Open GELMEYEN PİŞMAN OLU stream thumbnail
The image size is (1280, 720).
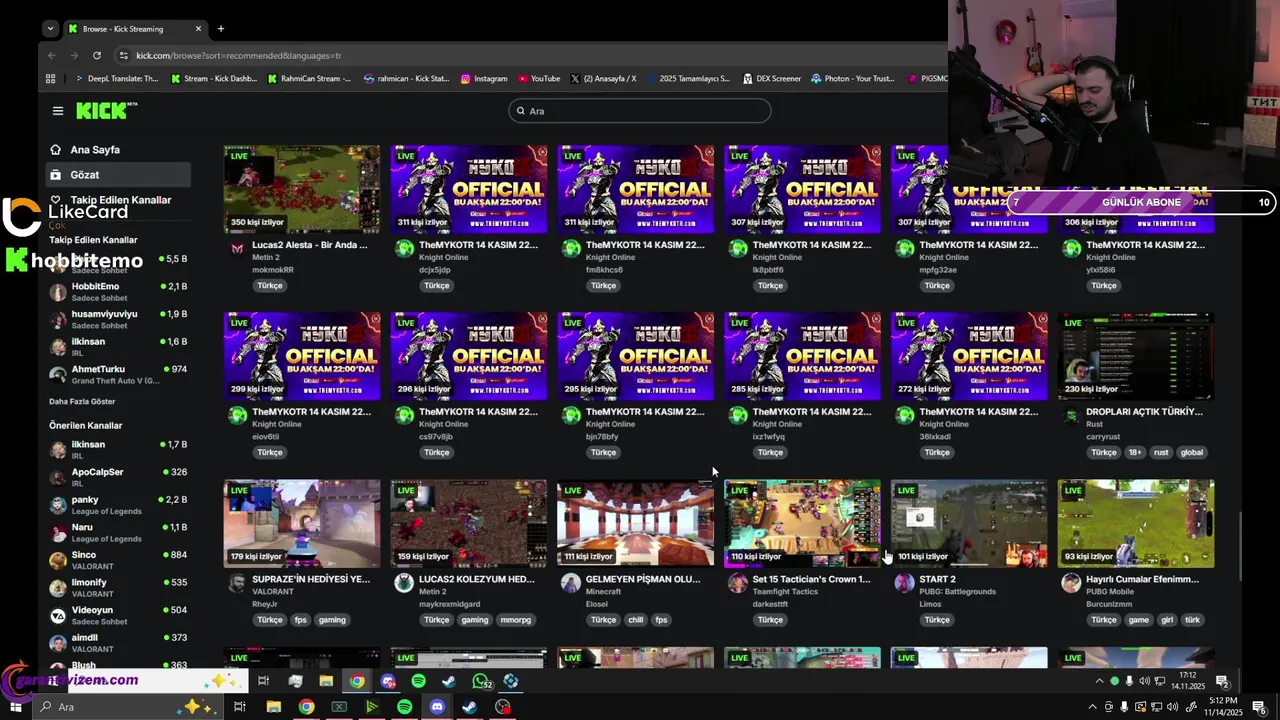(x=636, y=523)
